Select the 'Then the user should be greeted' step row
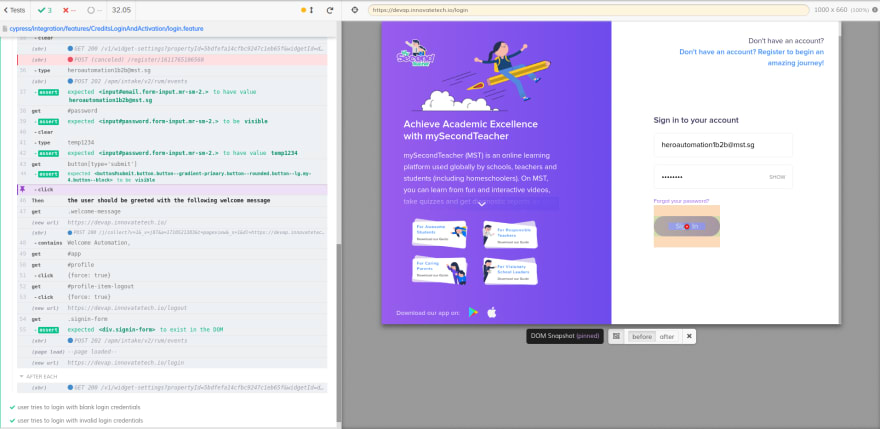 (x=172, y=200)
